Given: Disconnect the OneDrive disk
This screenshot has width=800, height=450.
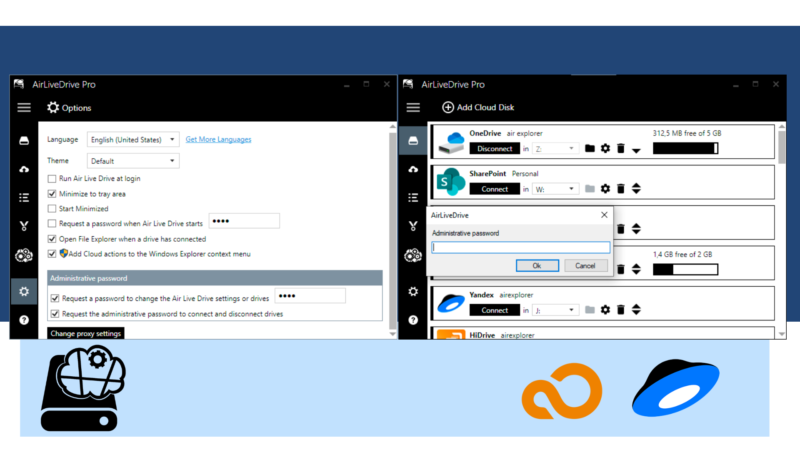Looking at the screenshot, I should [x=494, y=148].
